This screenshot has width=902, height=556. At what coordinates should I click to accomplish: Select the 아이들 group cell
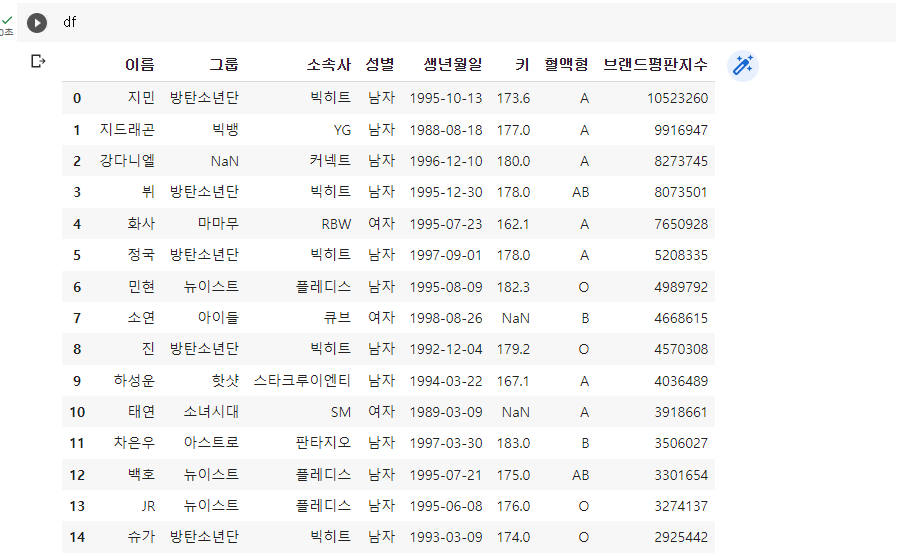218,317
